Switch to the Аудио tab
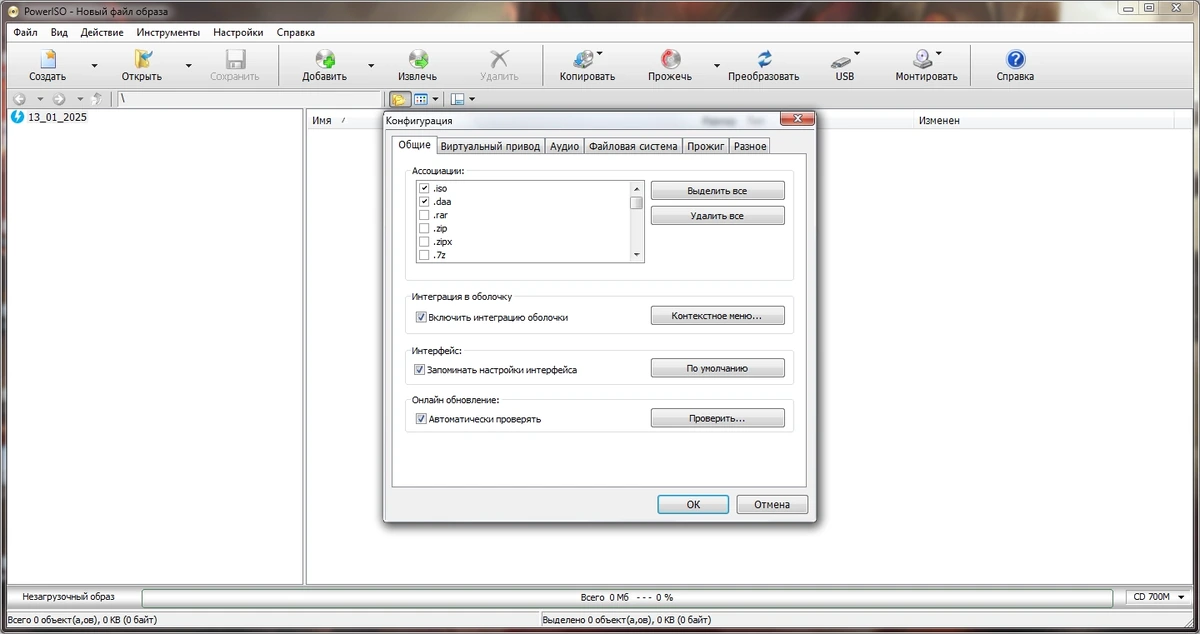 point(564,146)
